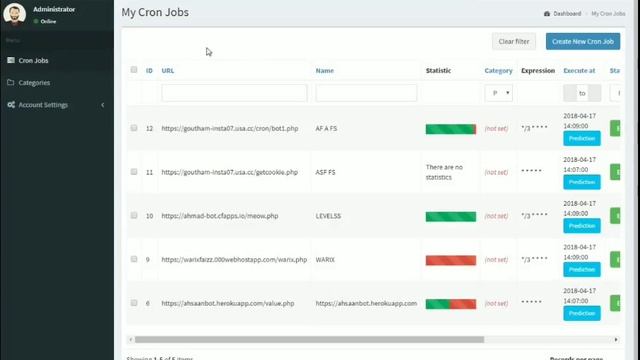Click URL ahmad-bot.cfapps.io/meow.php
The height and width of the screenshot is (360, 640).
click(x=220, y=216)
